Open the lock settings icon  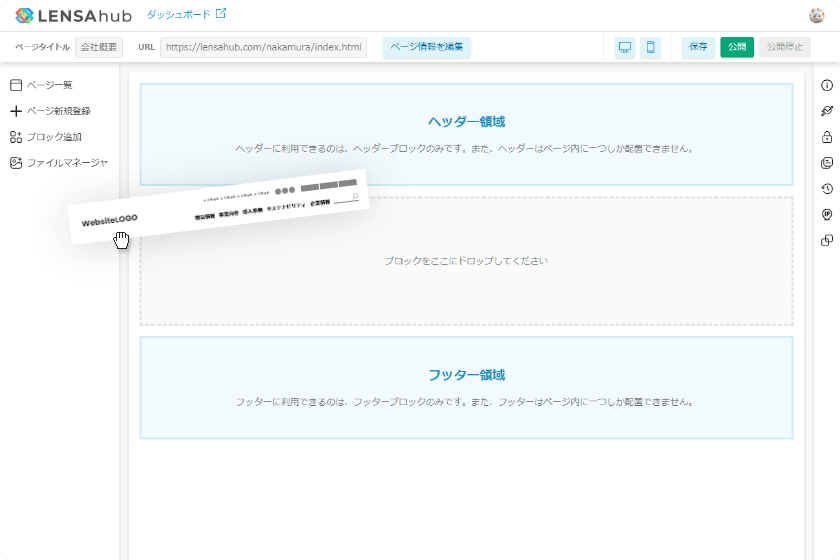826,137
